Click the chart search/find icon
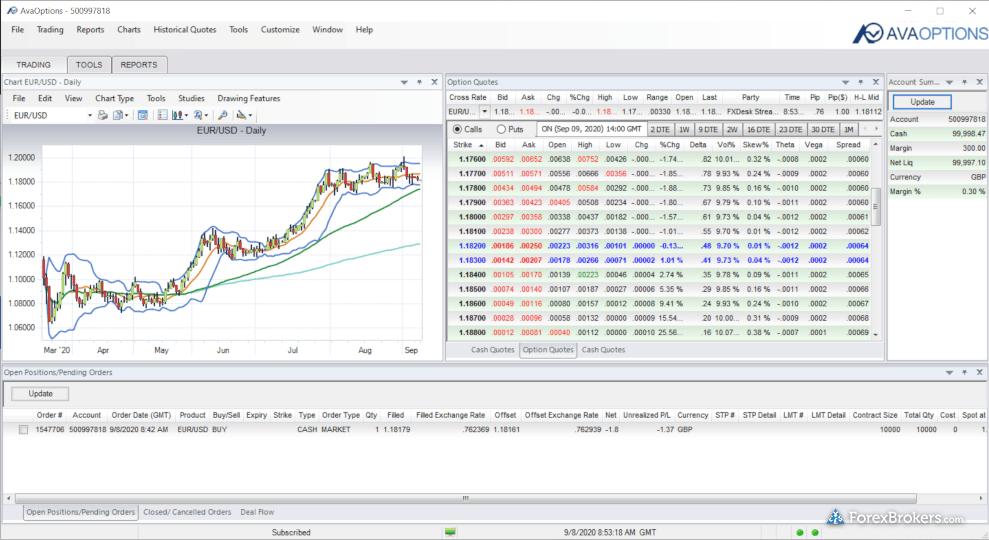The width and height of the screenshot is (989, 540). [223, 115]
